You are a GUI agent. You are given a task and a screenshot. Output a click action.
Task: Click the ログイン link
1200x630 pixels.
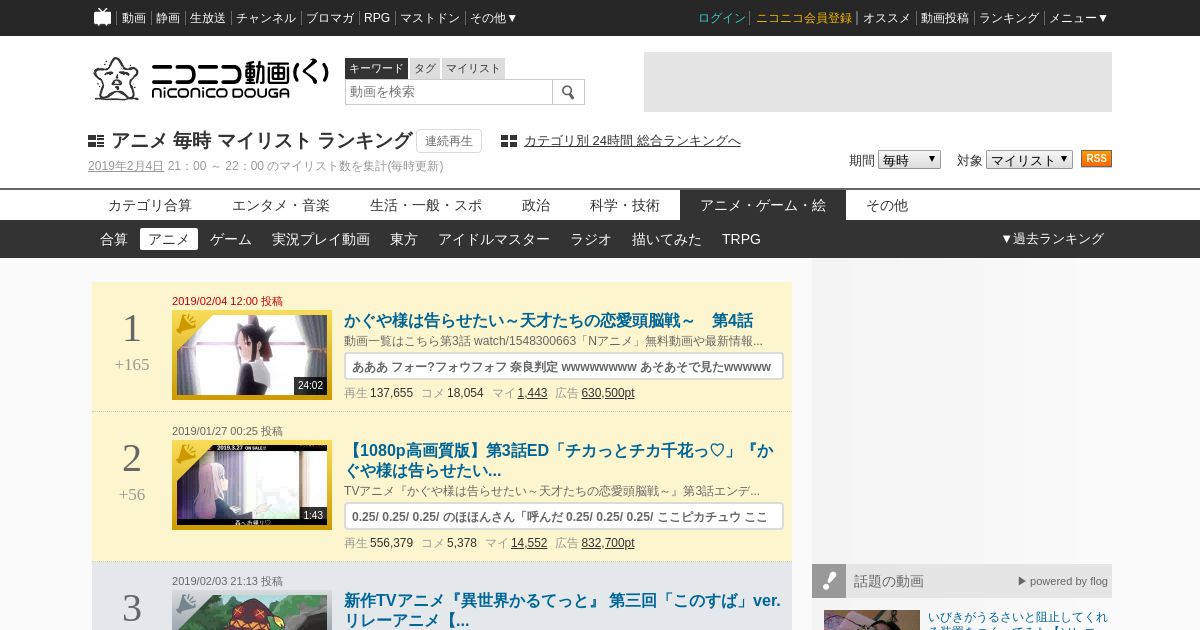[722, 18]
